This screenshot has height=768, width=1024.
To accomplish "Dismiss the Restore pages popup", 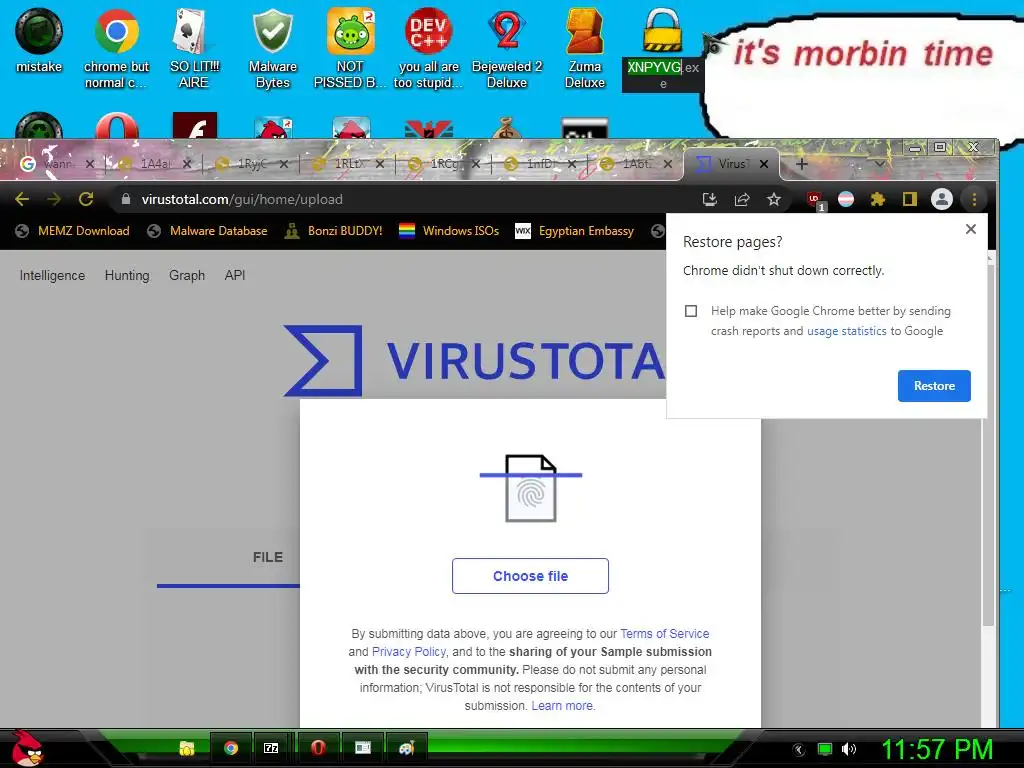I will [970, 229].
